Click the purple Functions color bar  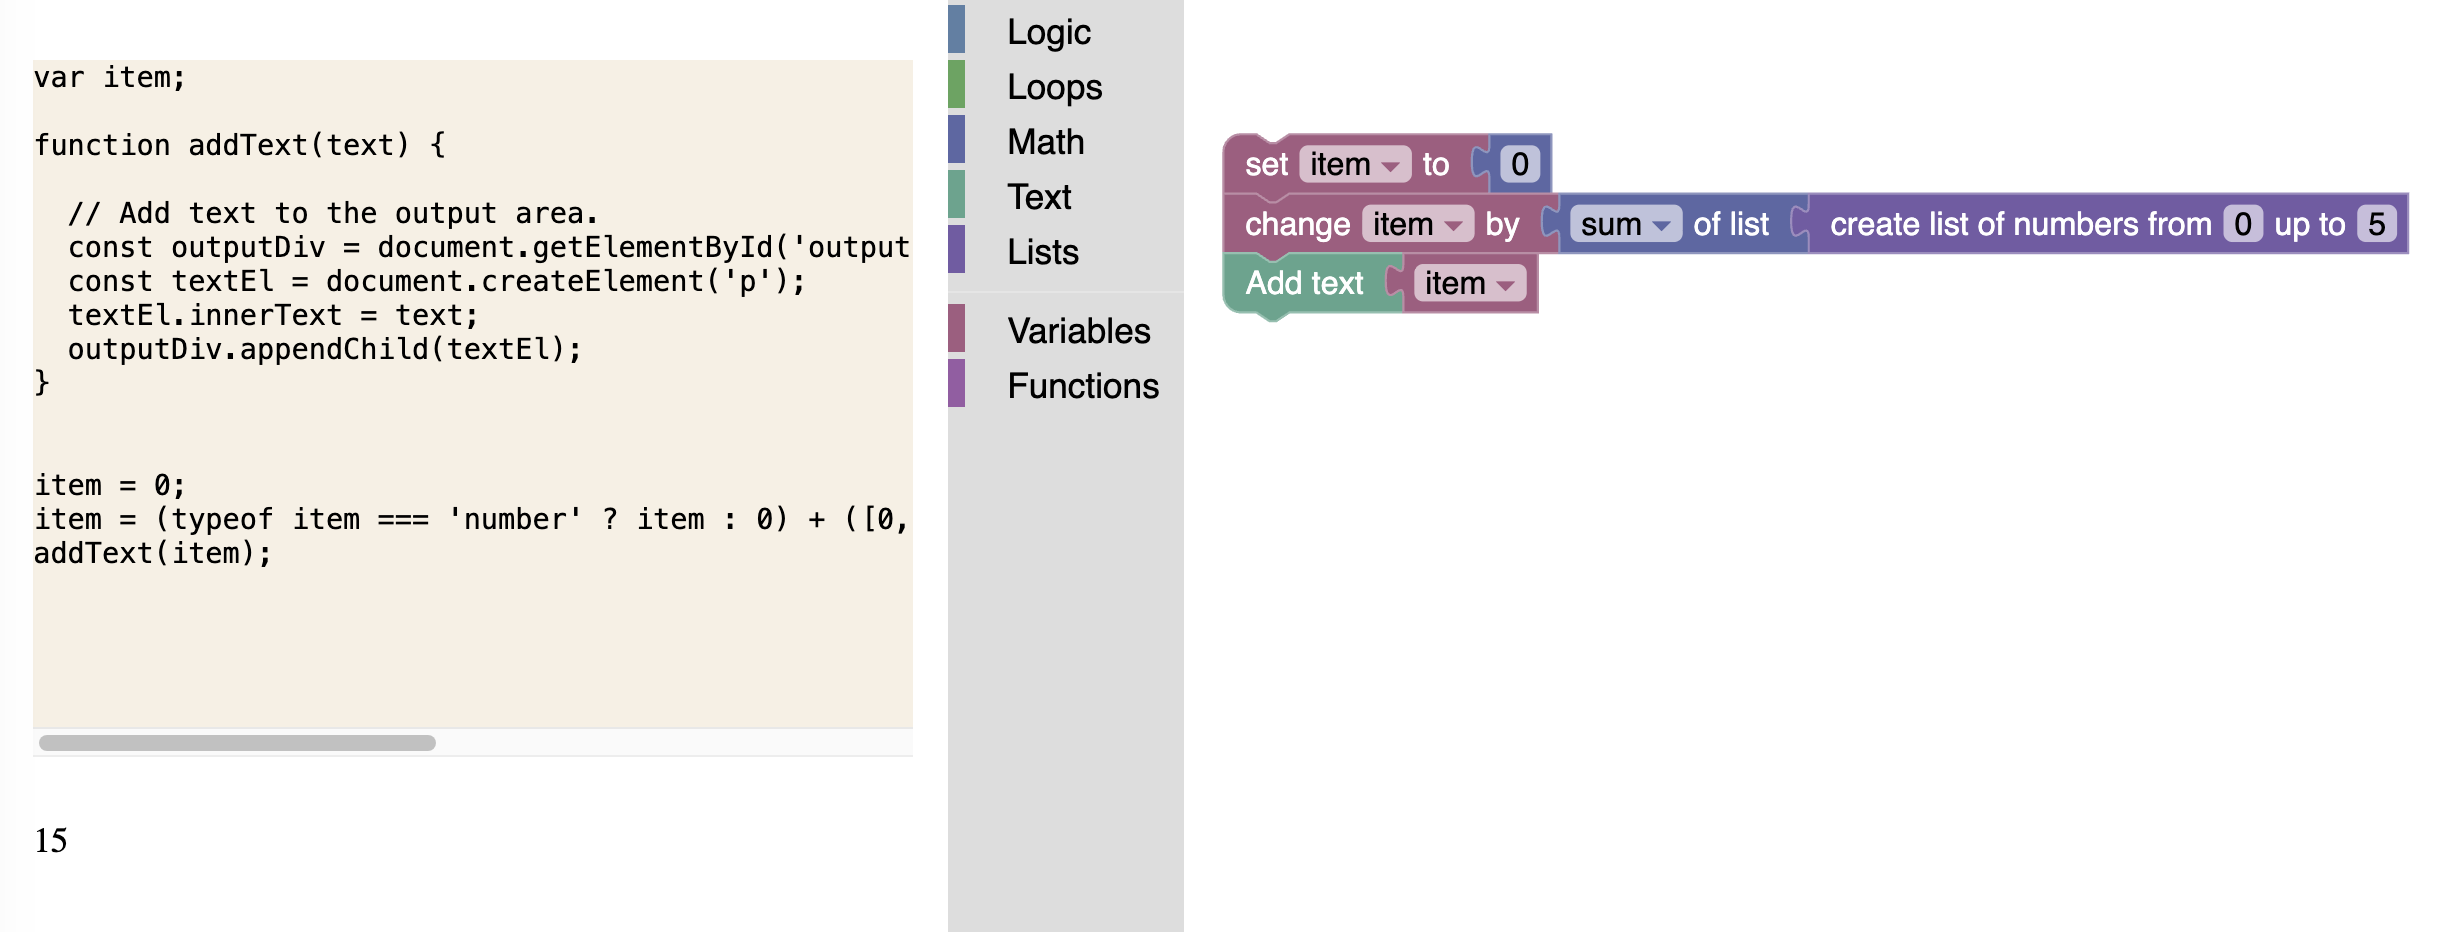[957, 385]
